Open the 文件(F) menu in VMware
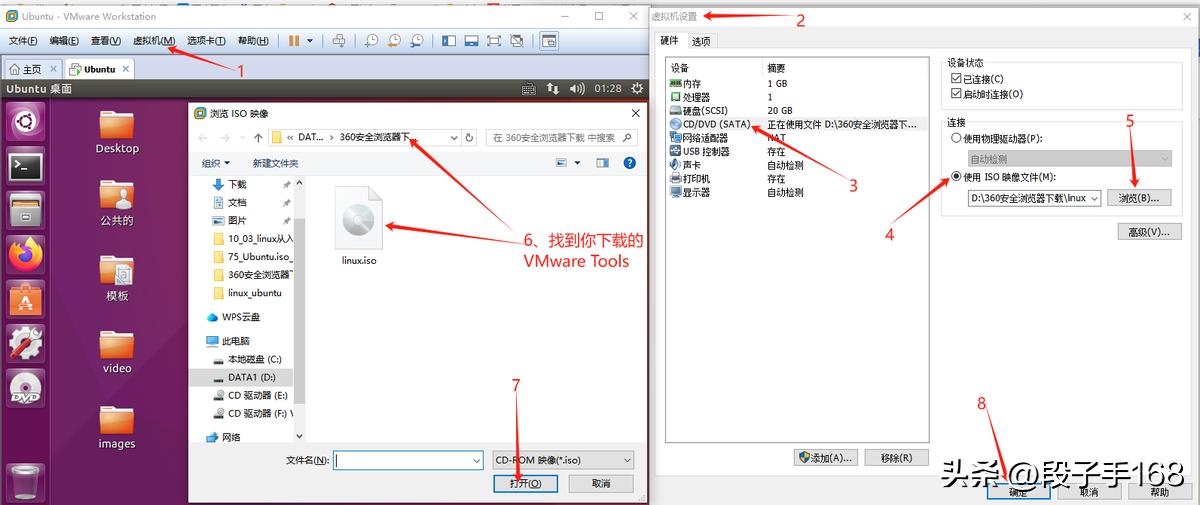The image size is (1200, 505). [23, 41]
